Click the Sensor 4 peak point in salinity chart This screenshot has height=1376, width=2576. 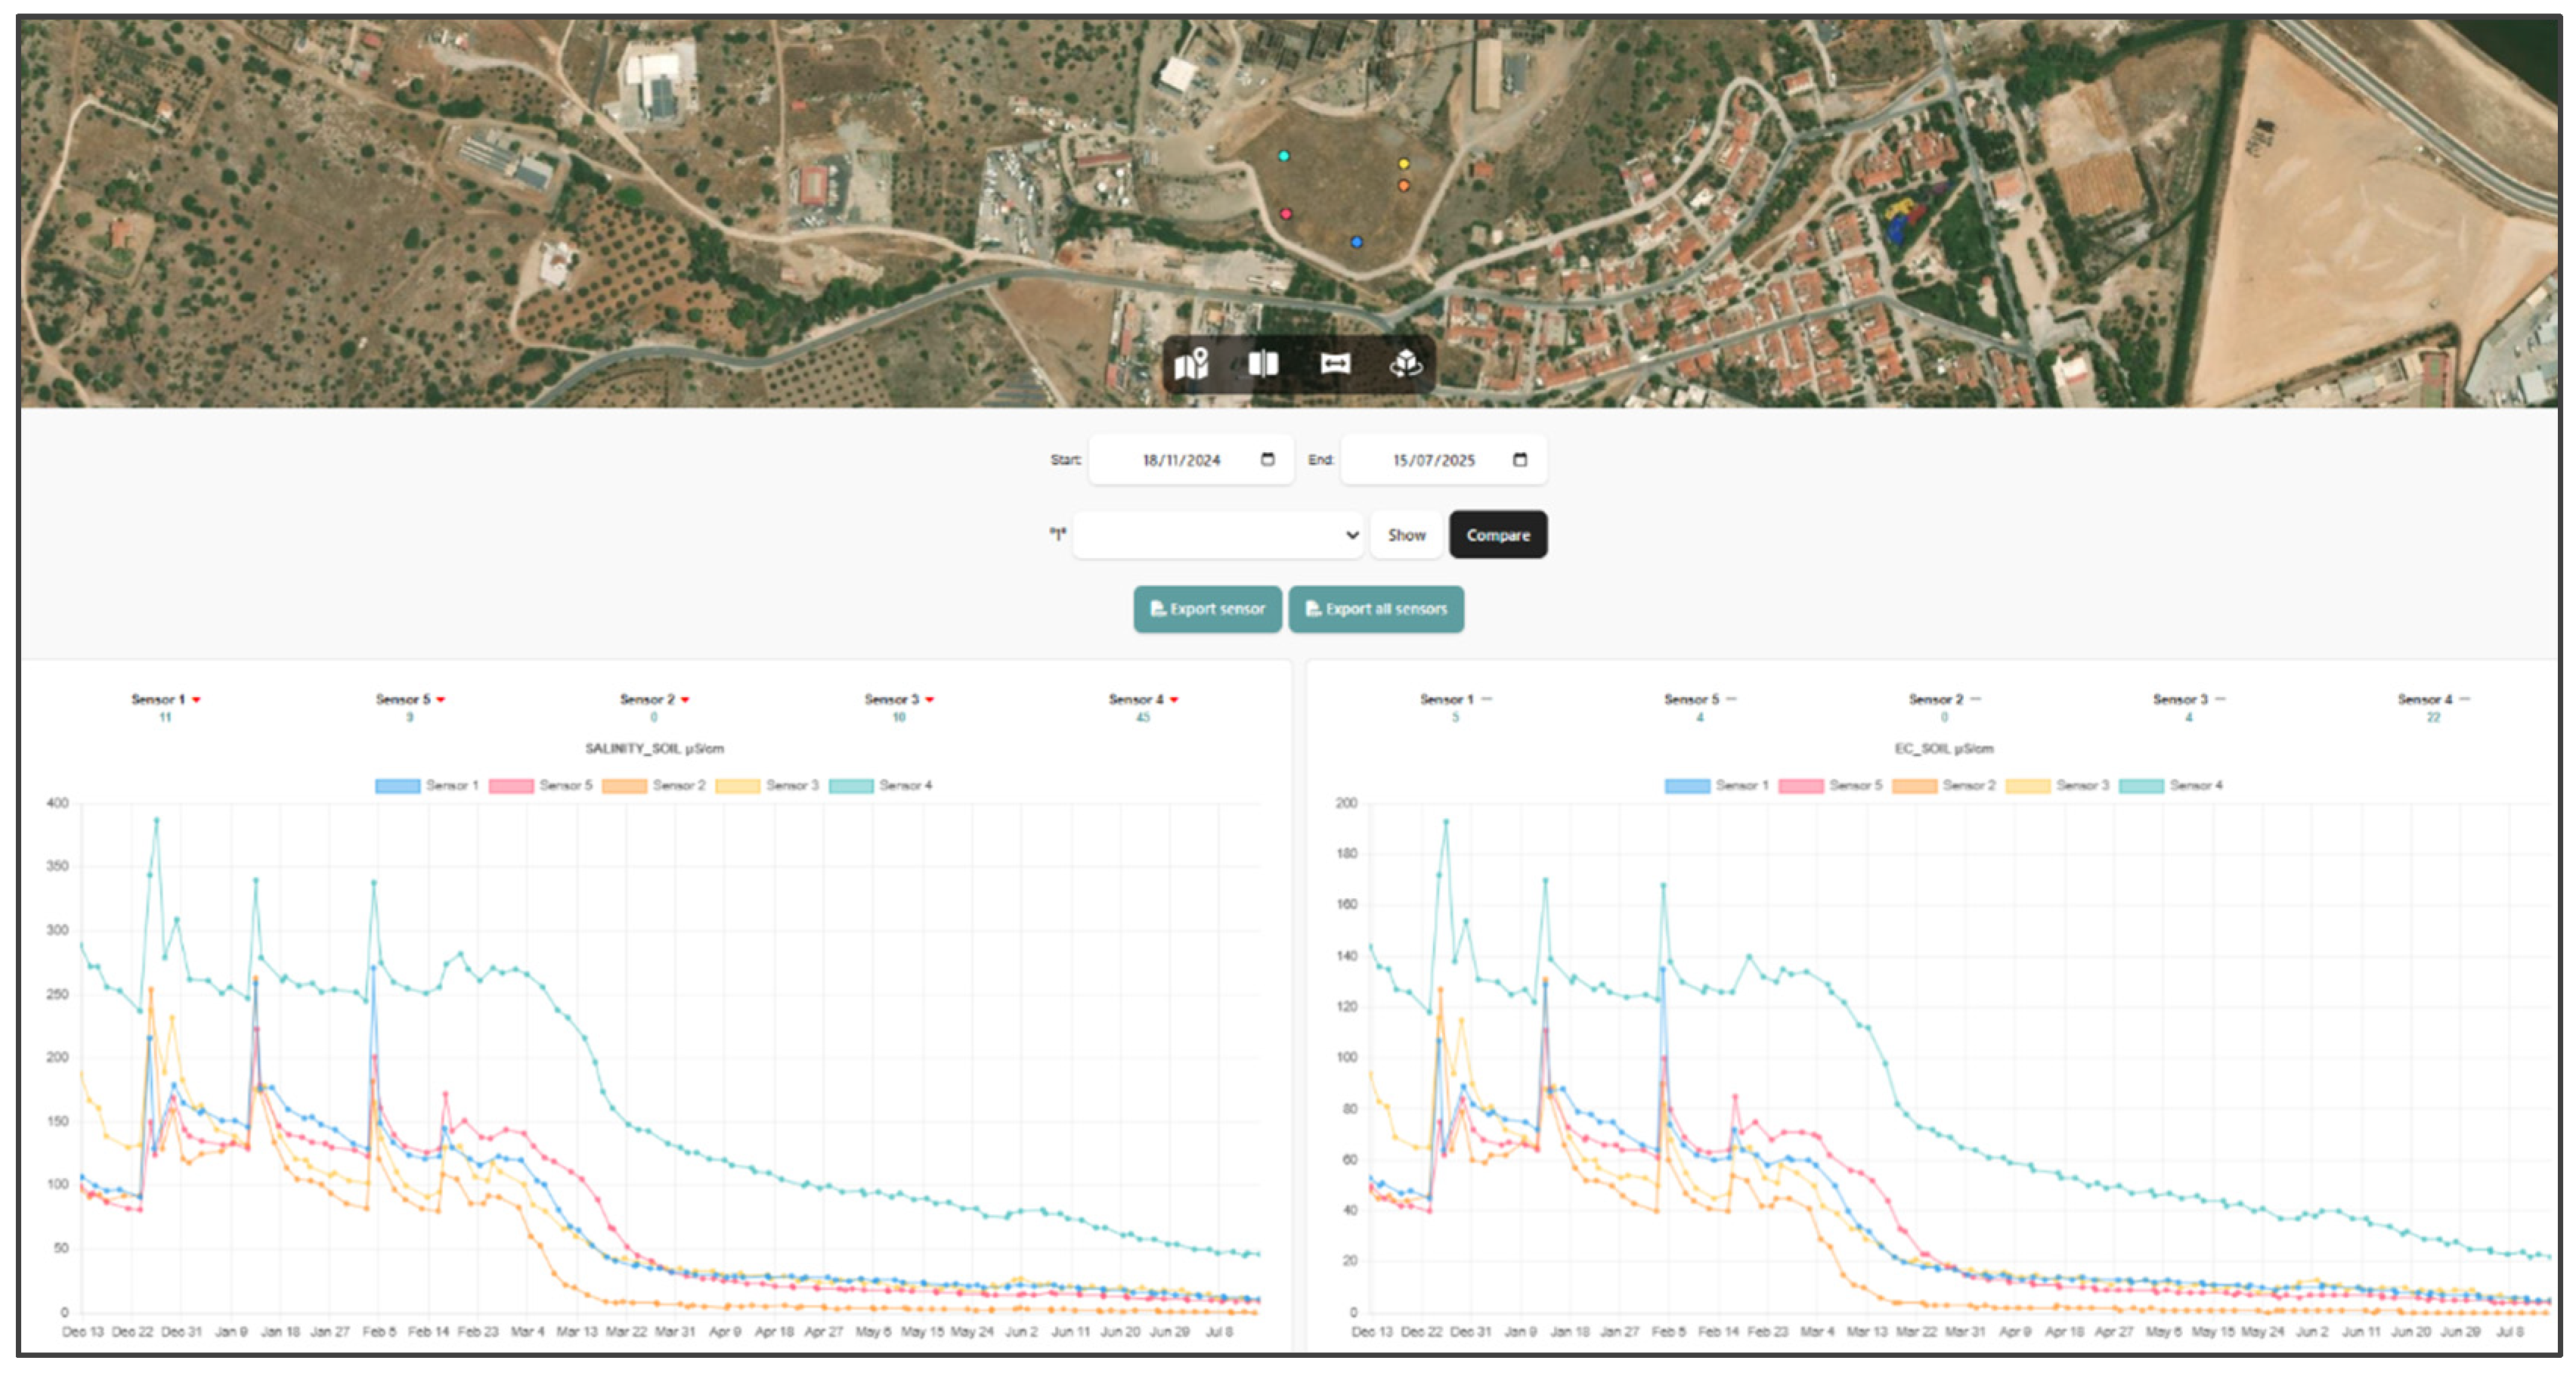[156, 821]
